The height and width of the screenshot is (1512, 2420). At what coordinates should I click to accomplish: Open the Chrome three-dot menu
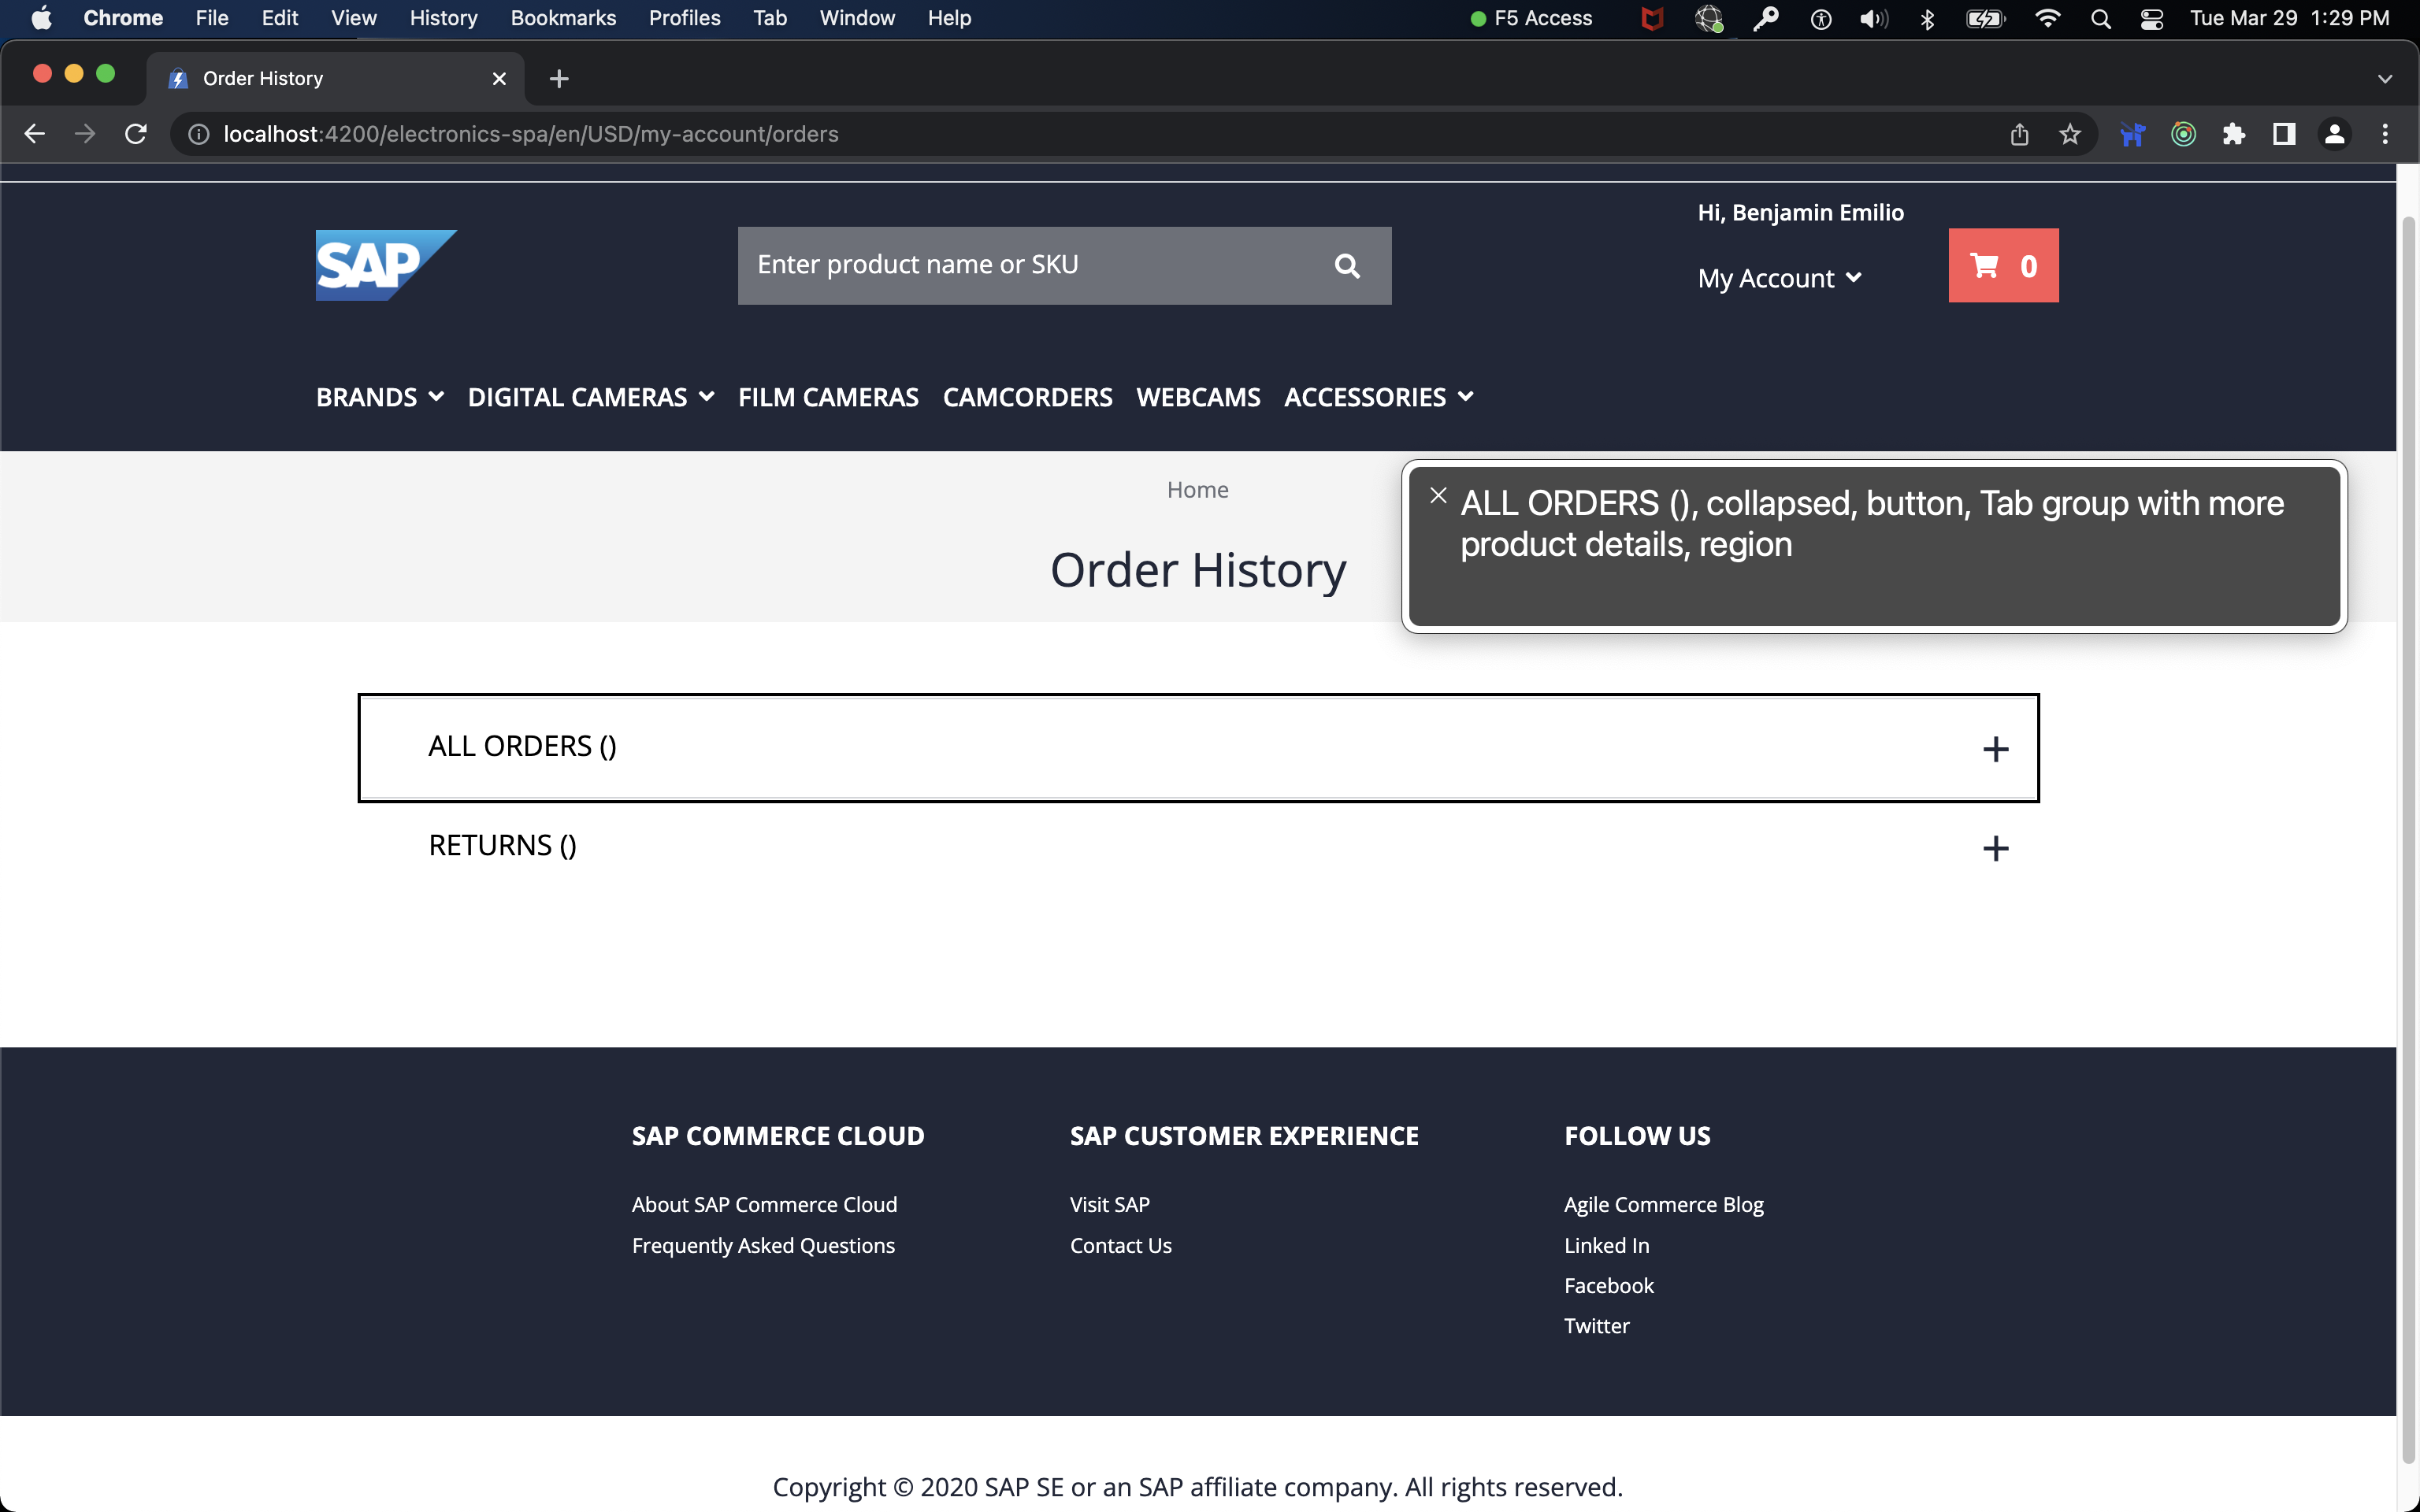pyautogui.click(x=2385, y=134)
